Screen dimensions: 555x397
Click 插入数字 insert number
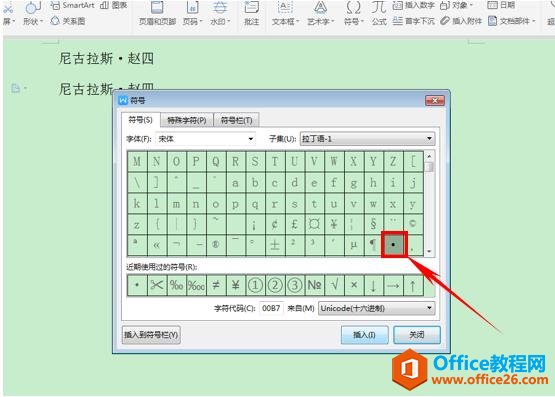(413, 5)
